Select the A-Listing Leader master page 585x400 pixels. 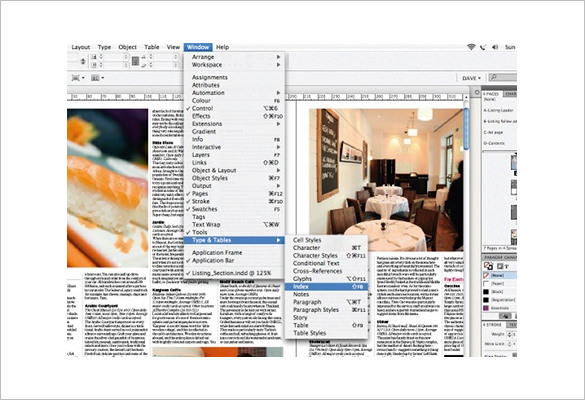coord(499,110)
